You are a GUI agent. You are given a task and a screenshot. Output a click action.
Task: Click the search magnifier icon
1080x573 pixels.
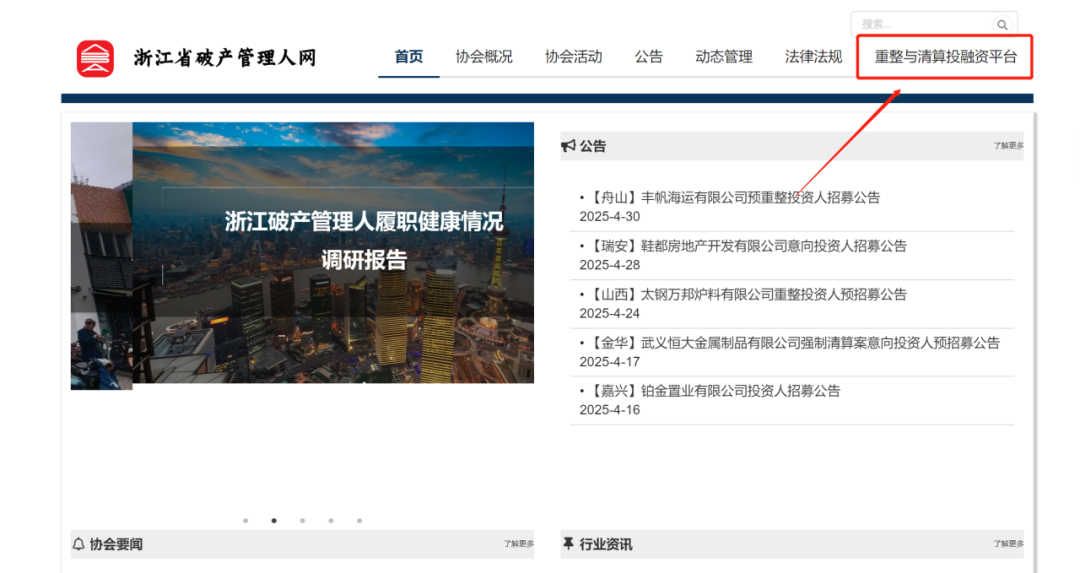click(1002, 25)
